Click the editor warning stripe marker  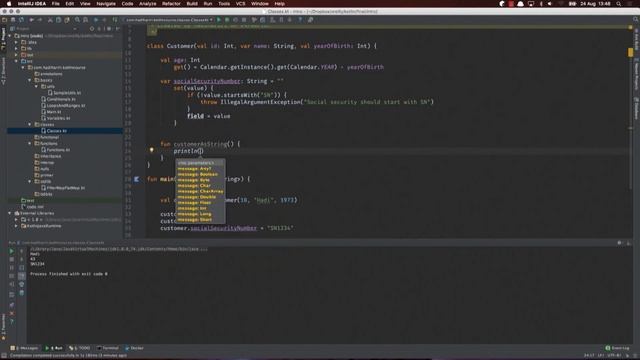[x=631, y=53]
